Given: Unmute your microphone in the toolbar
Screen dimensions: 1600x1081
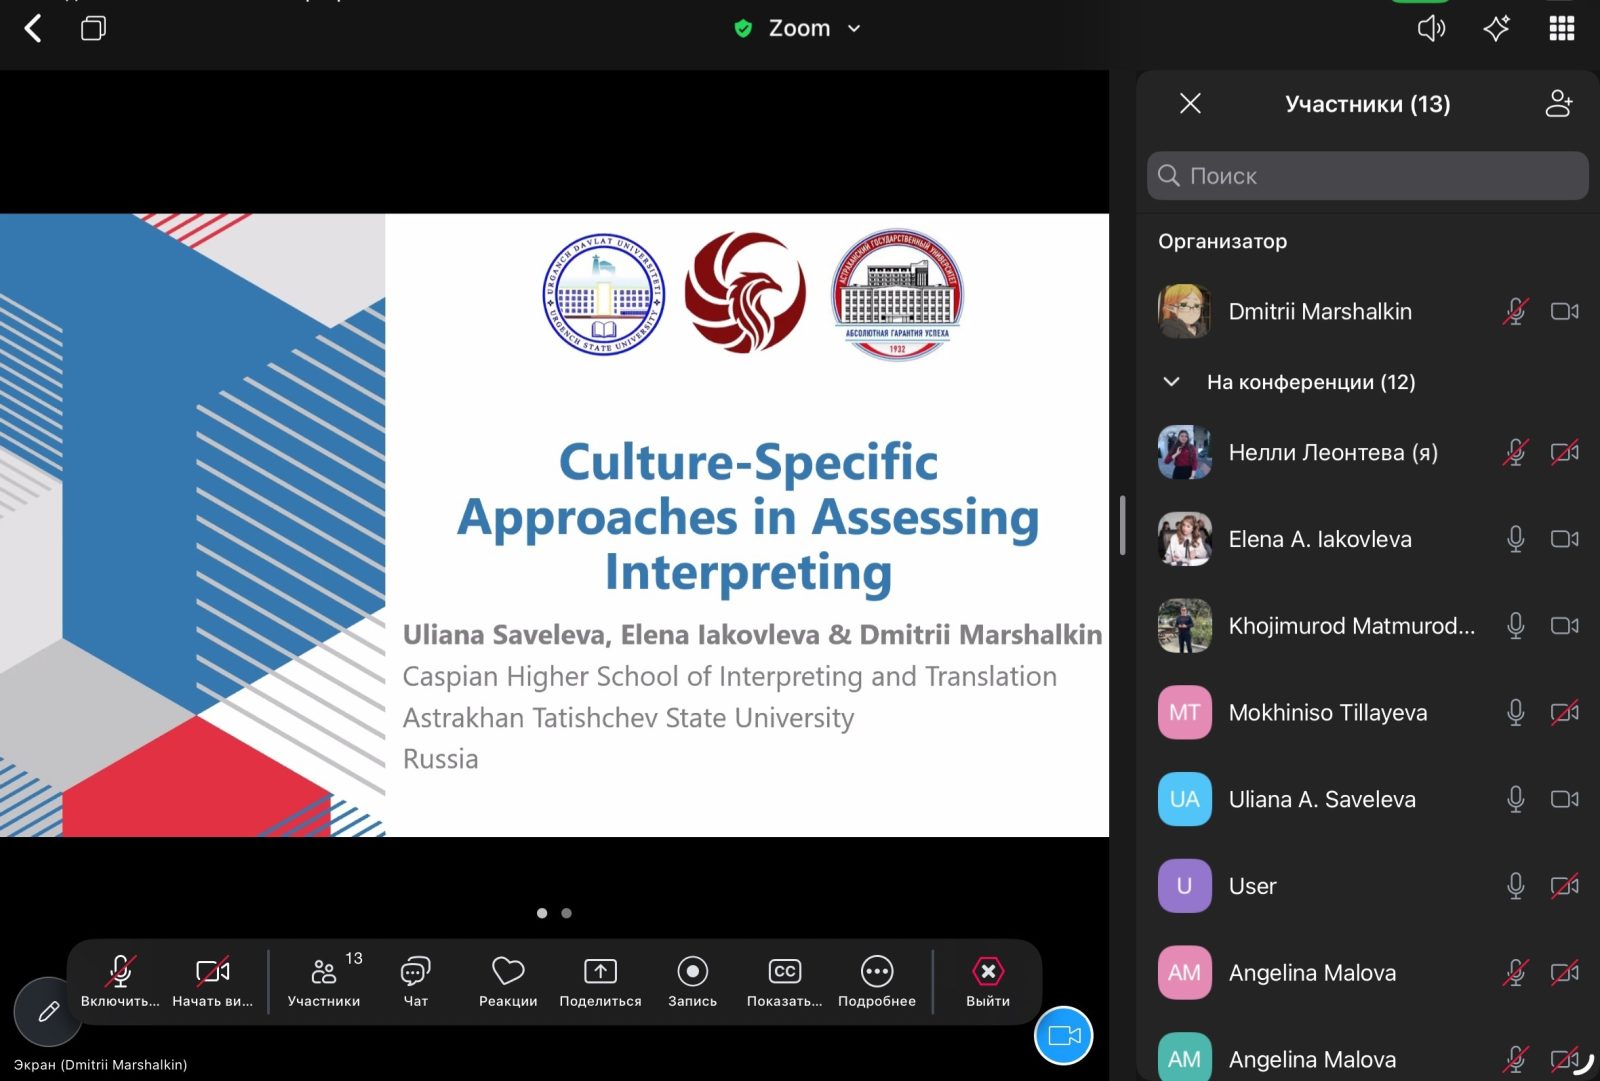Looking at the screenshot, I should click(120, 981).
